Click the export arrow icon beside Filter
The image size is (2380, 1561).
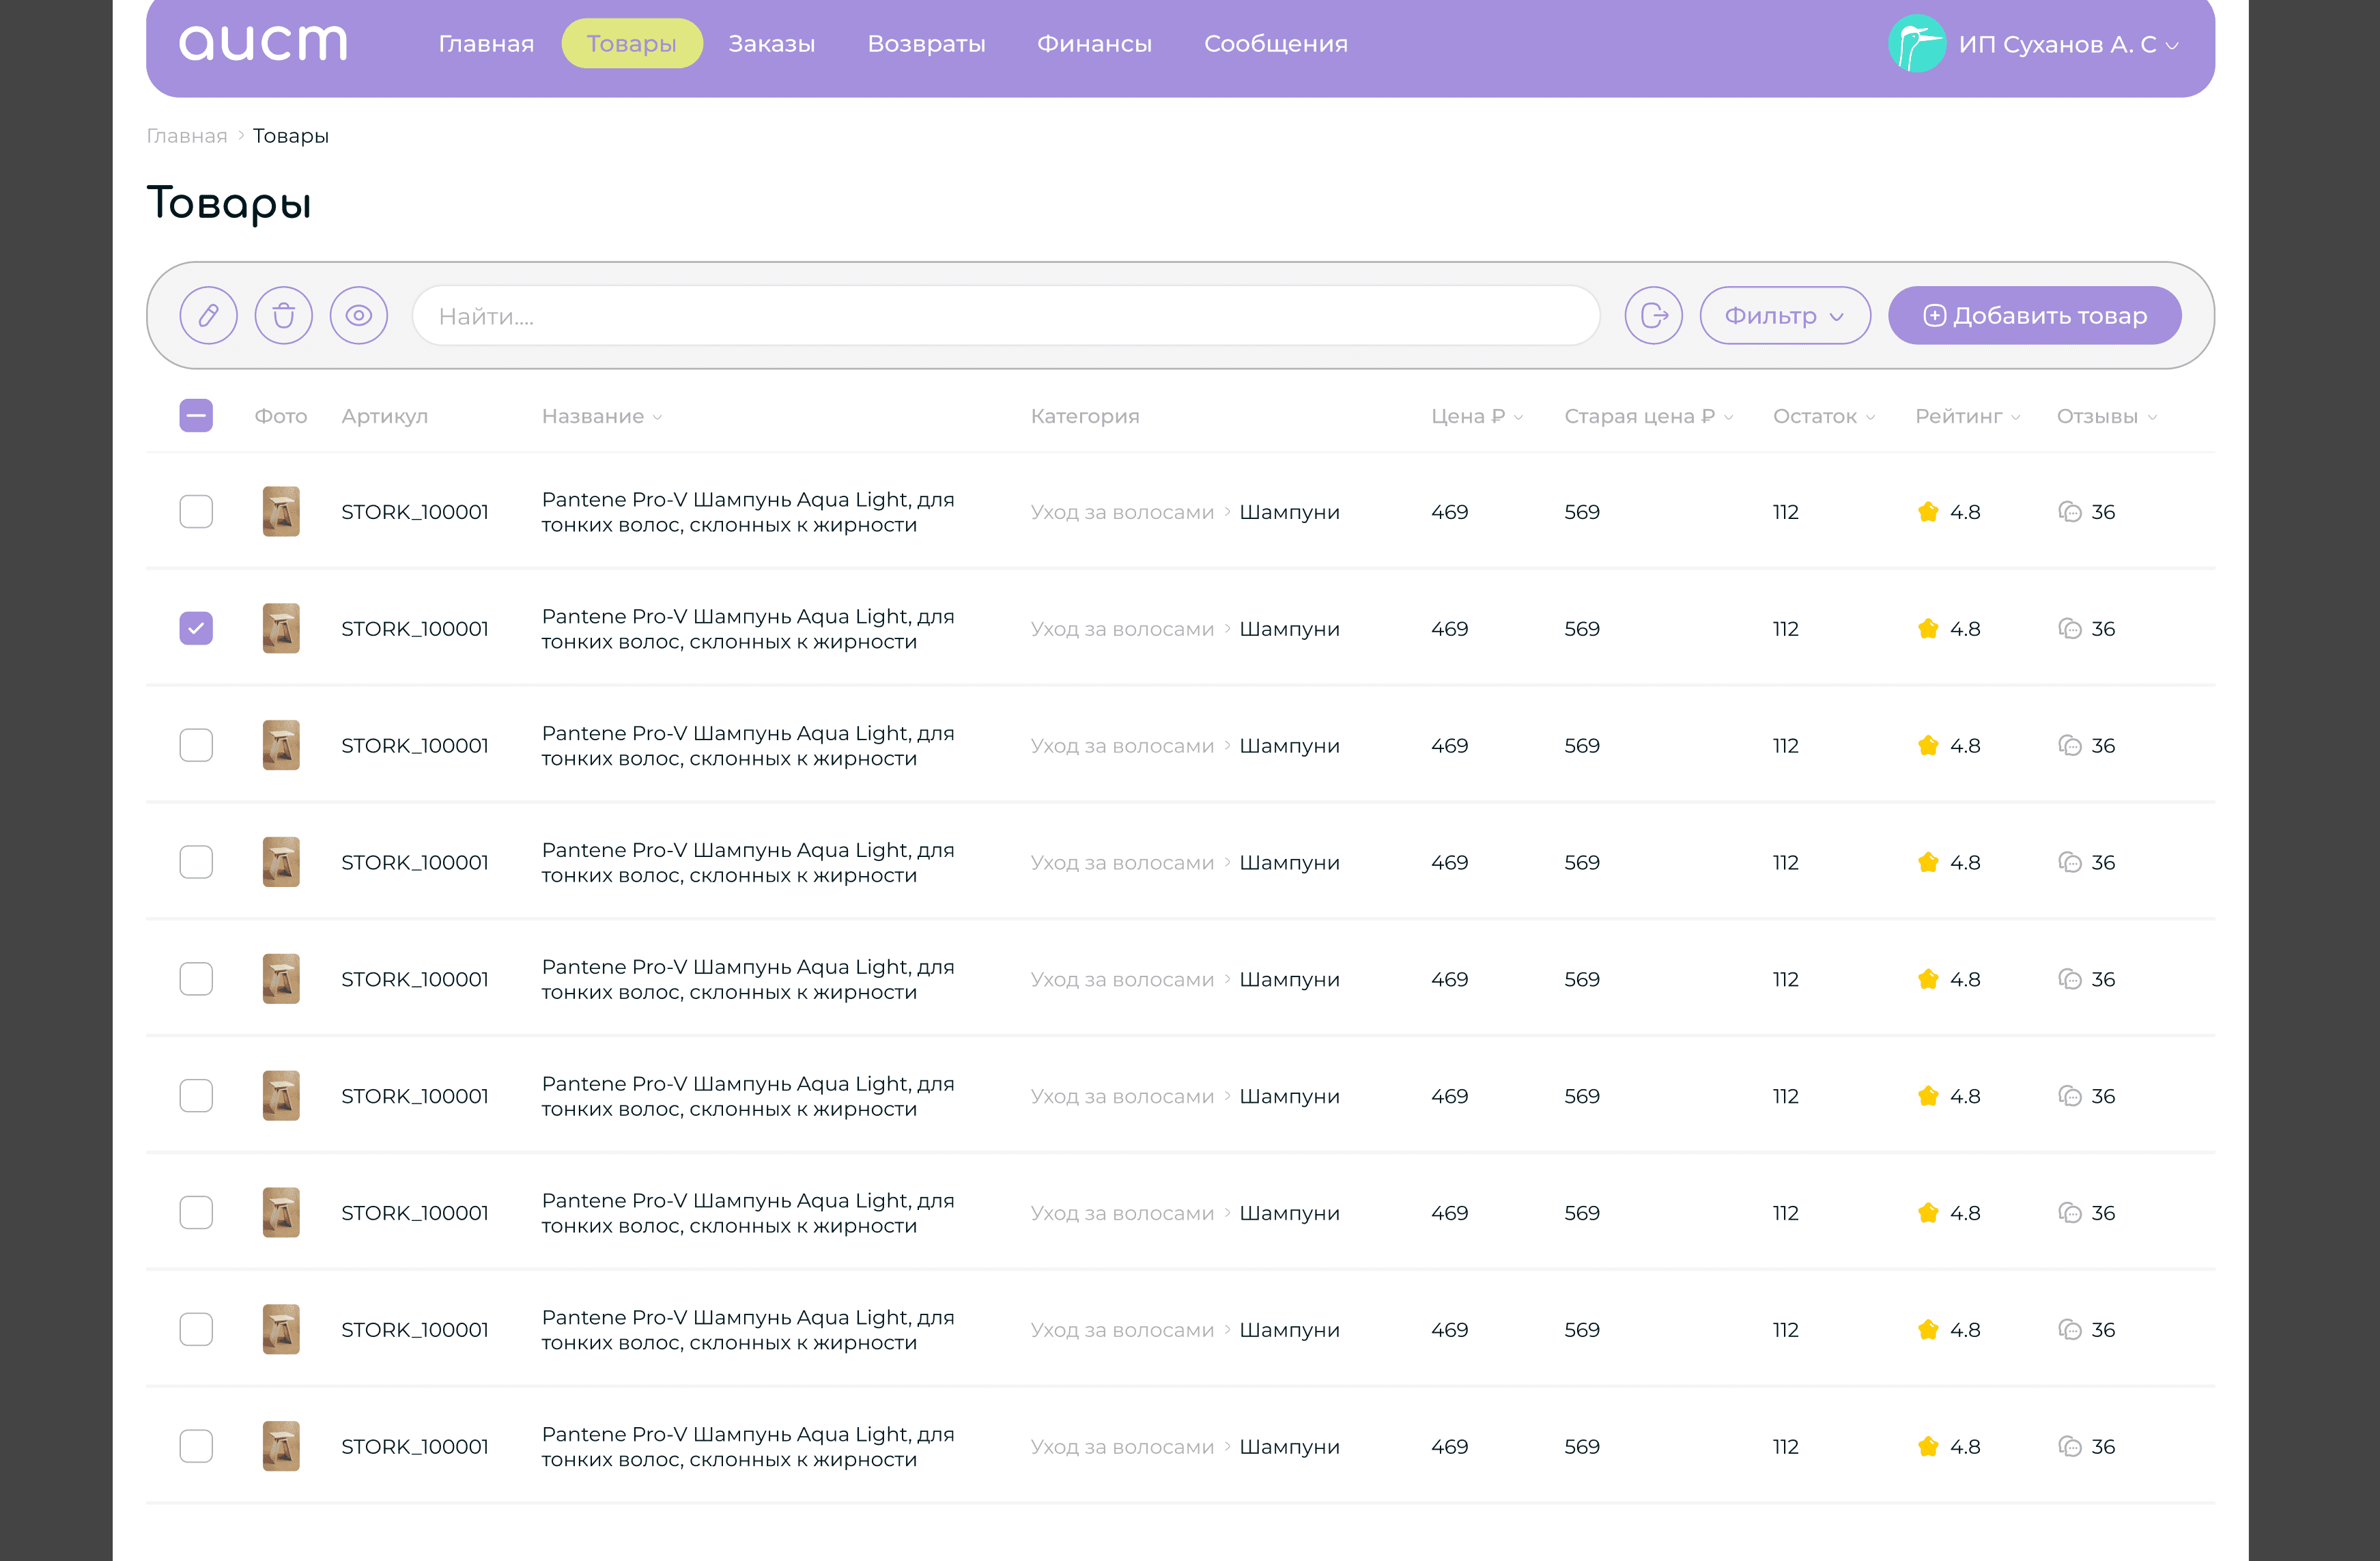pos(1653,316)
